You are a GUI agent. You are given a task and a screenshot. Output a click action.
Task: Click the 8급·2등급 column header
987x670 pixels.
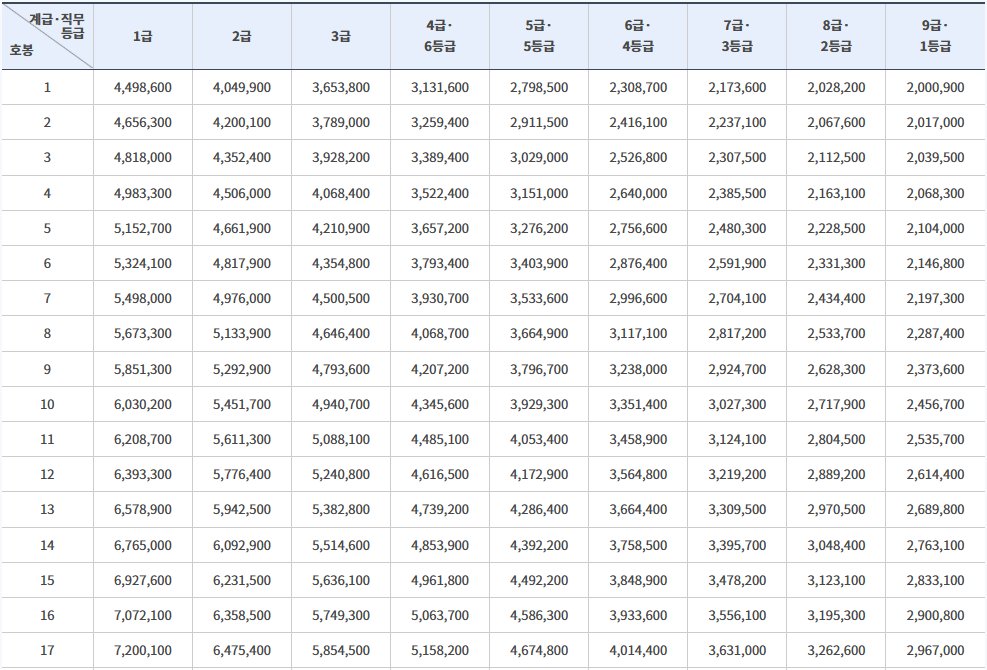click(836, 37)
